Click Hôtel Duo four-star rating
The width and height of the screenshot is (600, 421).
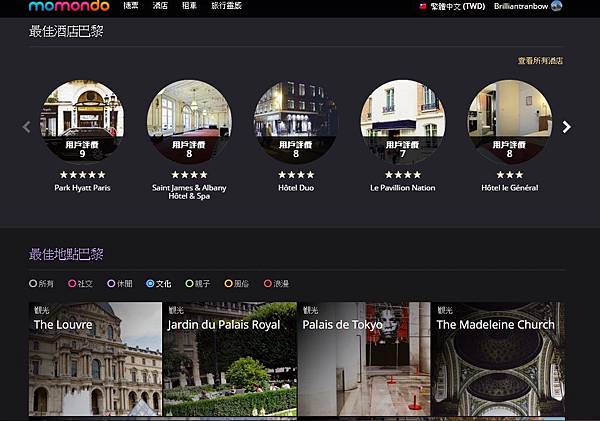tap(296, 175)
